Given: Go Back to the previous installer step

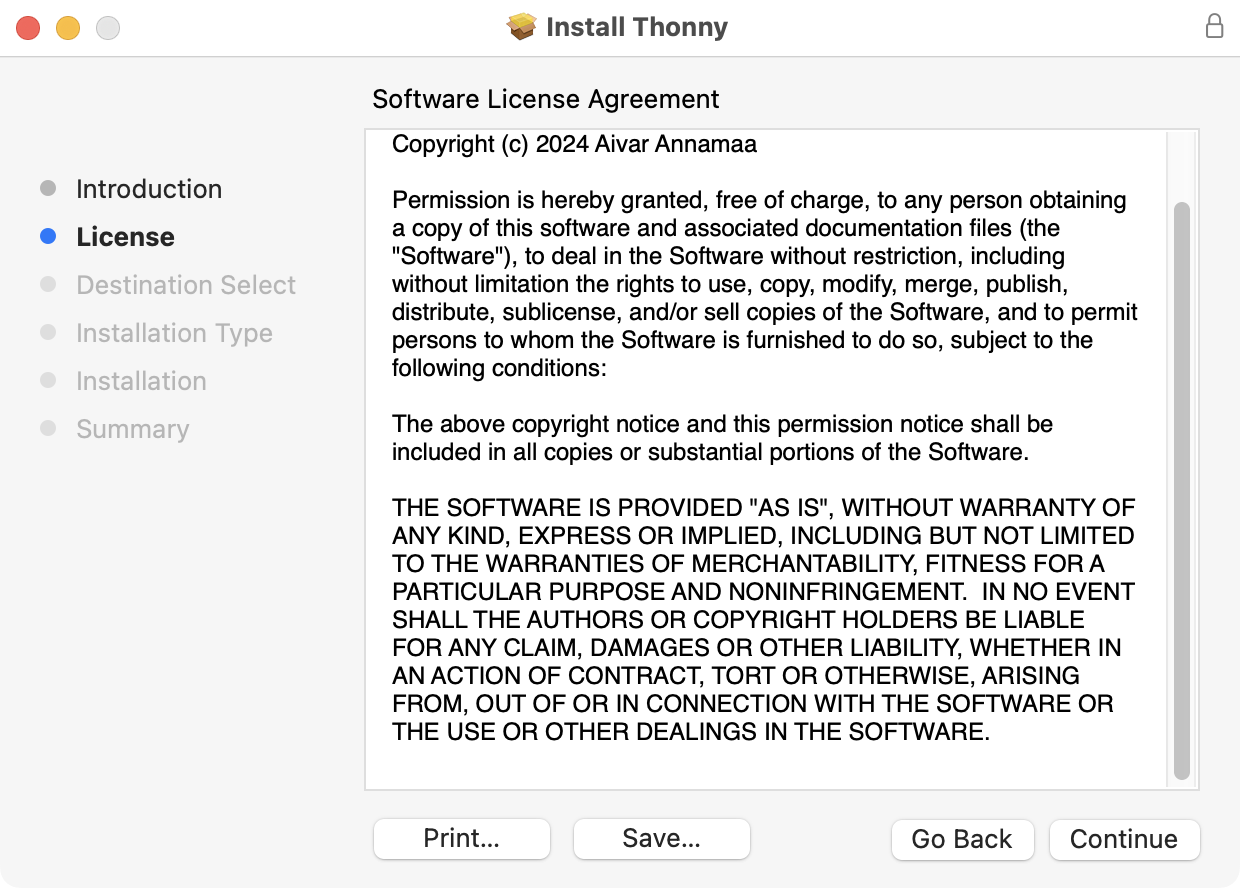Looking at the screenshot, I should pos(961,839).
